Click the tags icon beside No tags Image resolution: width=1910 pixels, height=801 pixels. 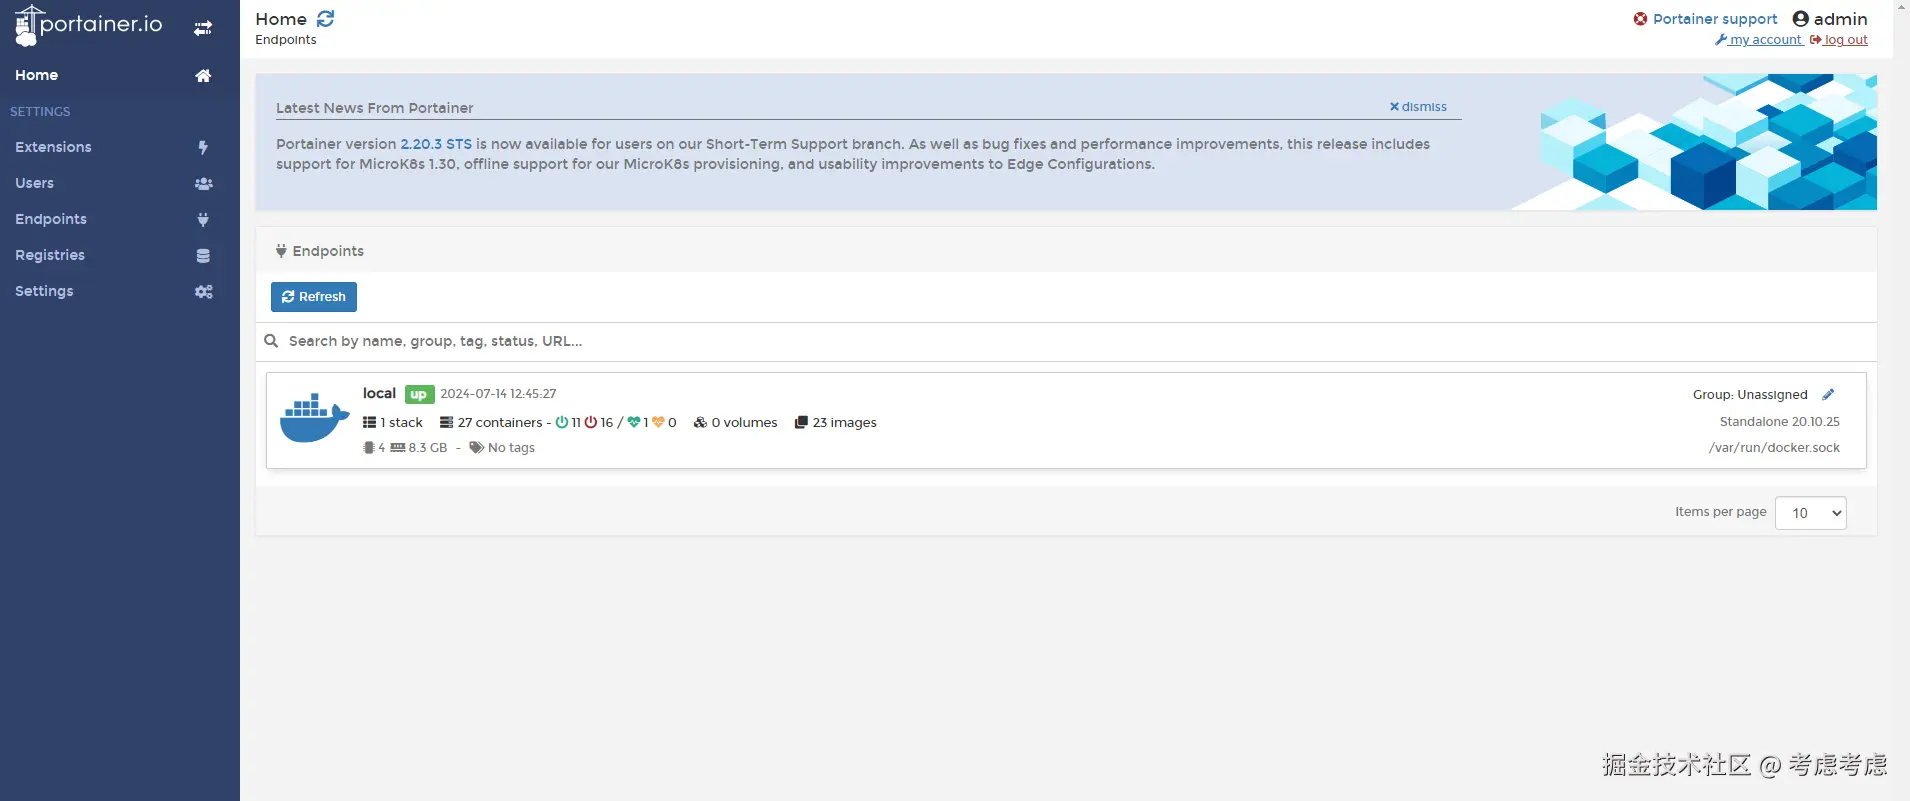477,448
